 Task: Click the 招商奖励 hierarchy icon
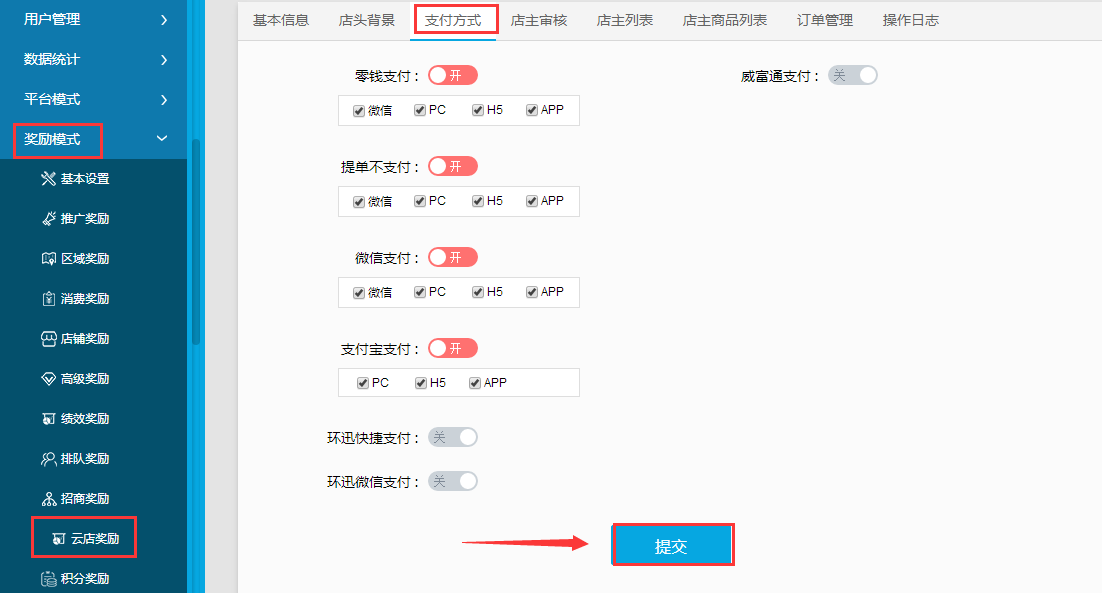pyautogui.click(x=48, y=499)
